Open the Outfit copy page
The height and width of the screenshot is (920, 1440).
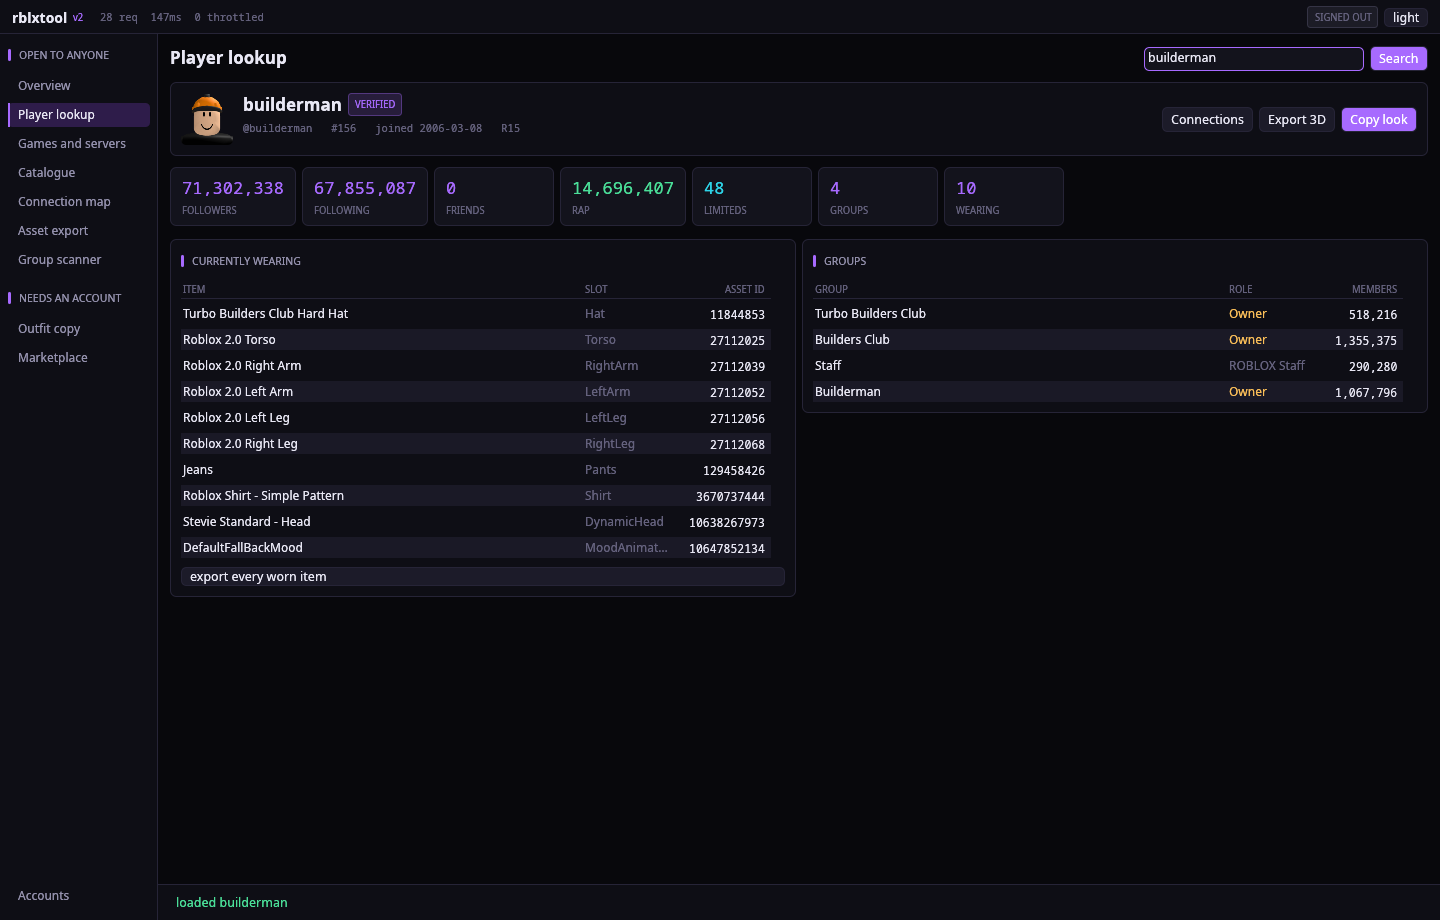79,329
